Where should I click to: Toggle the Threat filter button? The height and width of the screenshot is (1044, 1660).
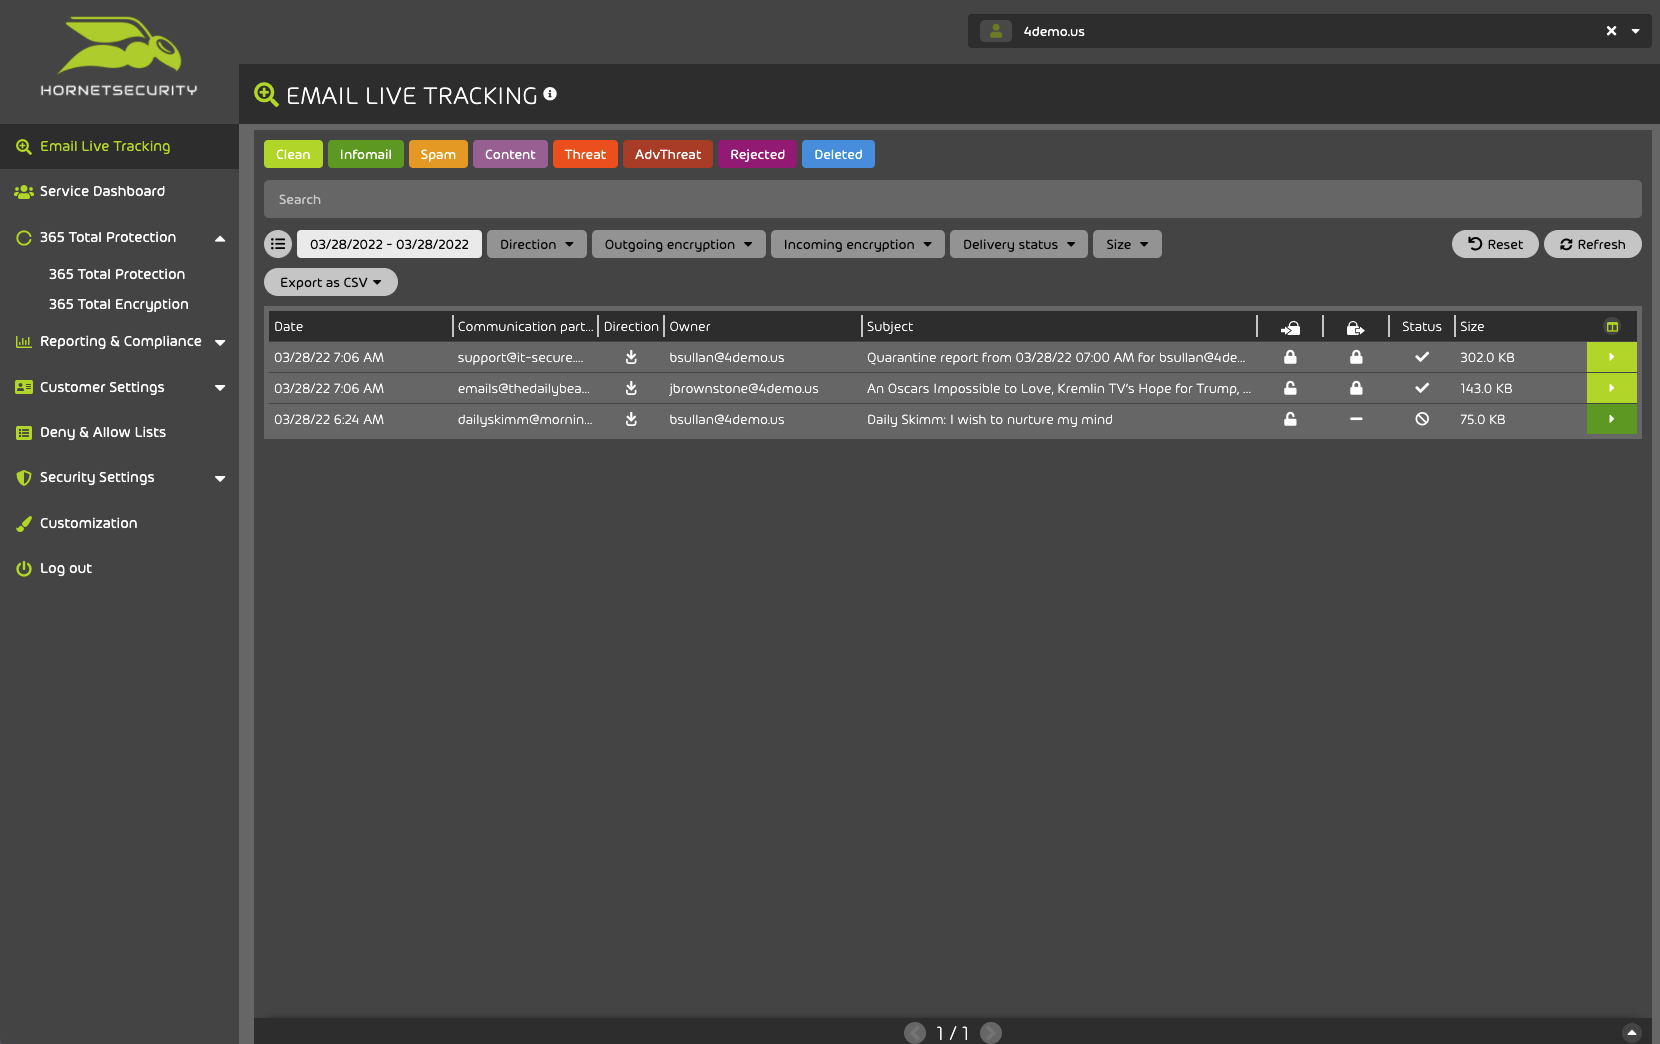pyautogui.click(x=585, y=154)
